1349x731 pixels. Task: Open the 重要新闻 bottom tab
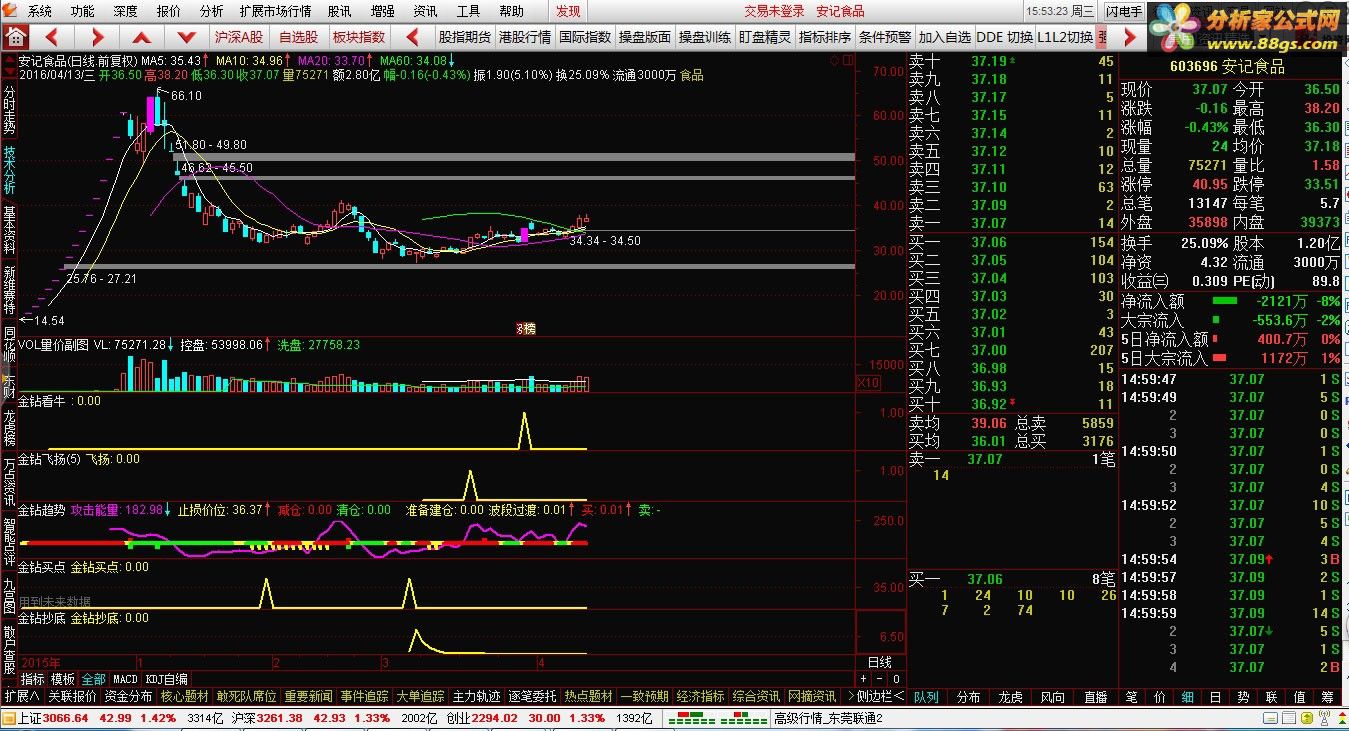coord(308,696)
